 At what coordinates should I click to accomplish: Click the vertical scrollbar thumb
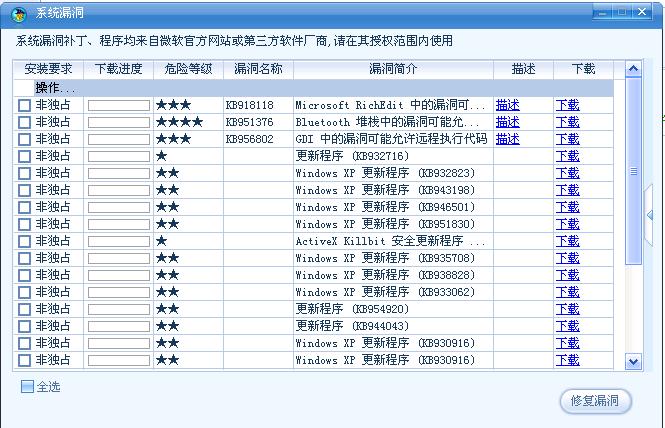coord(633,171)
